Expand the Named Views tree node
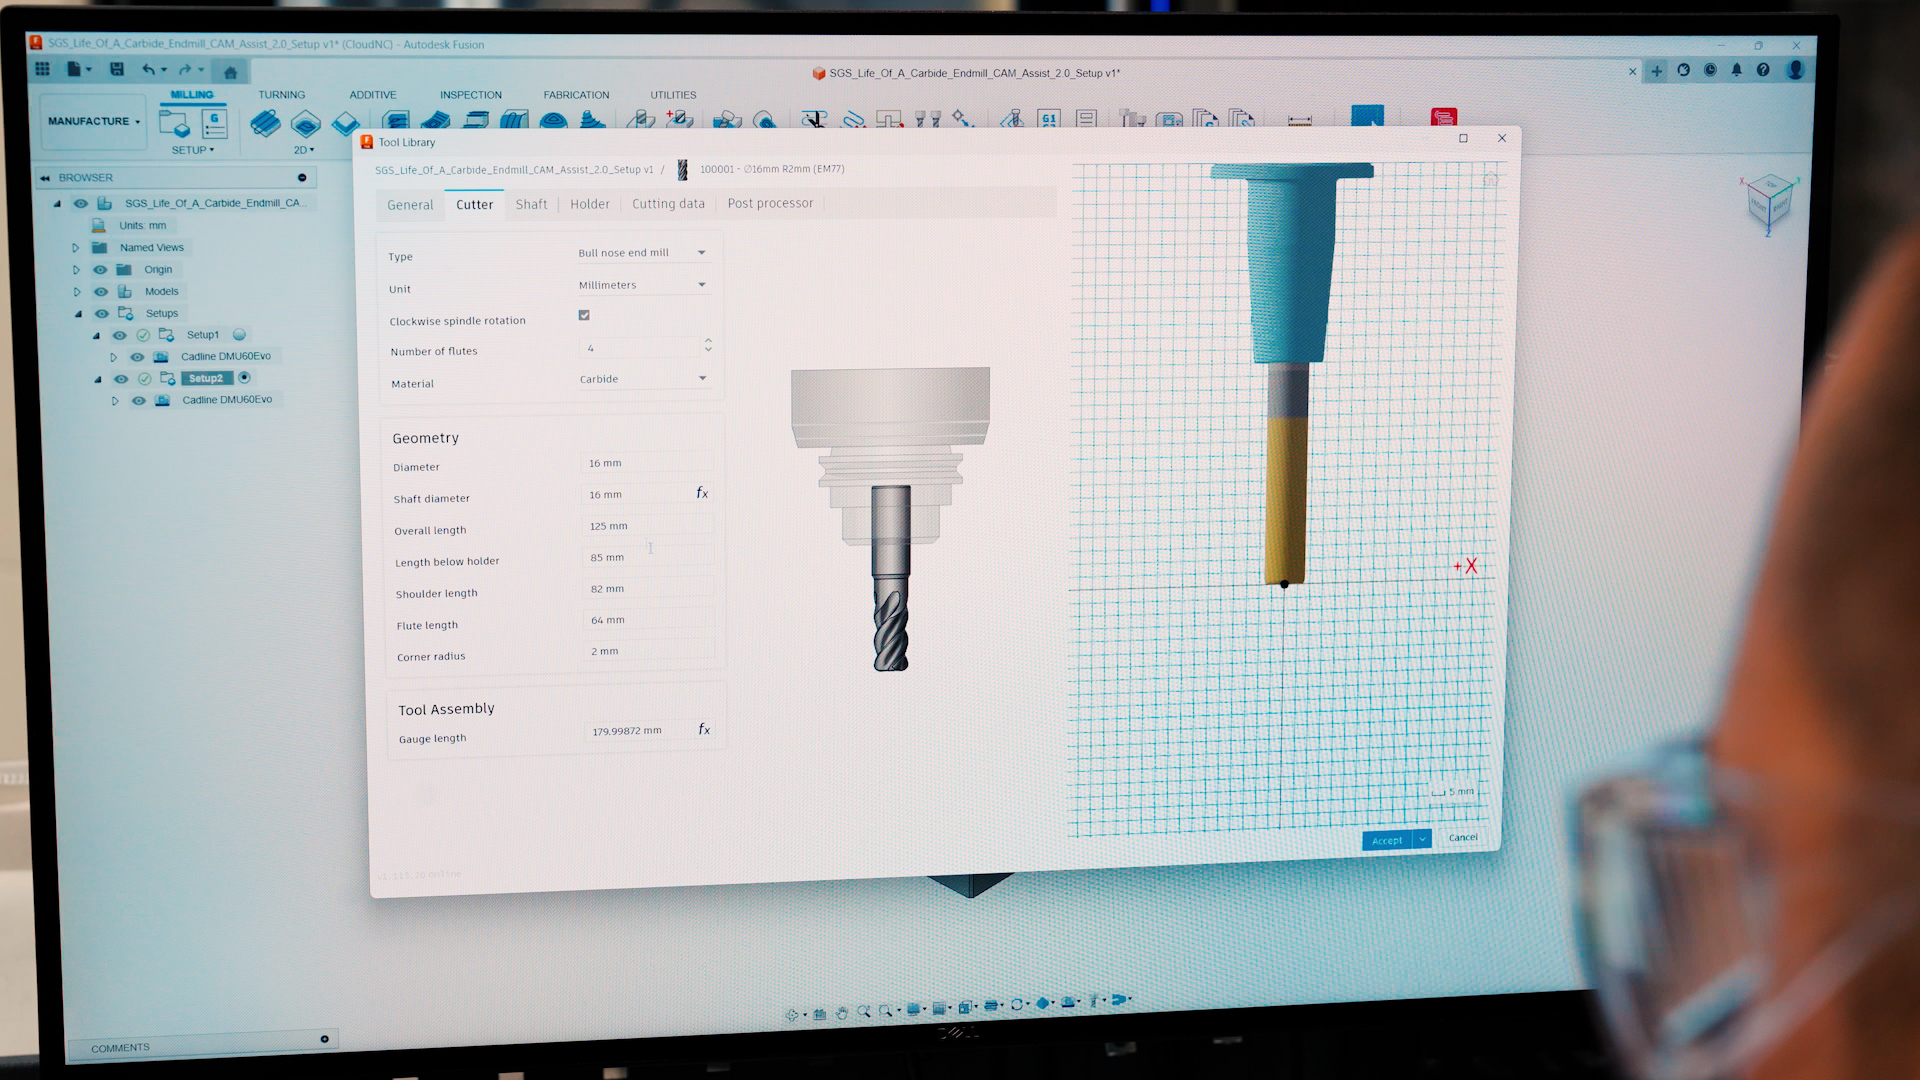This screenshot has height=1080, width=1920. coord(75,247)
